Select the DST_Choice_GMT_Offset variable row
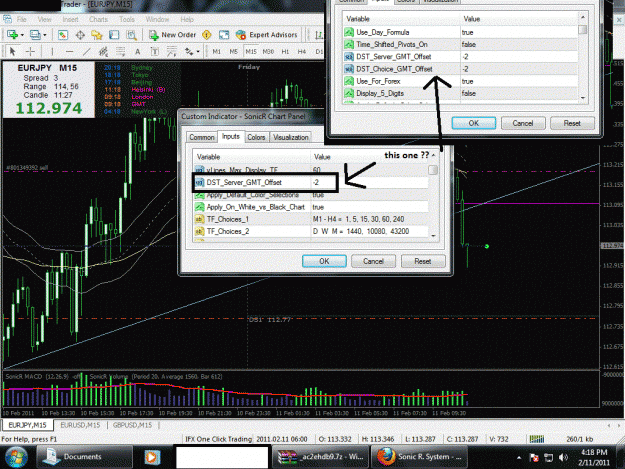 click(x=460, y=69)
